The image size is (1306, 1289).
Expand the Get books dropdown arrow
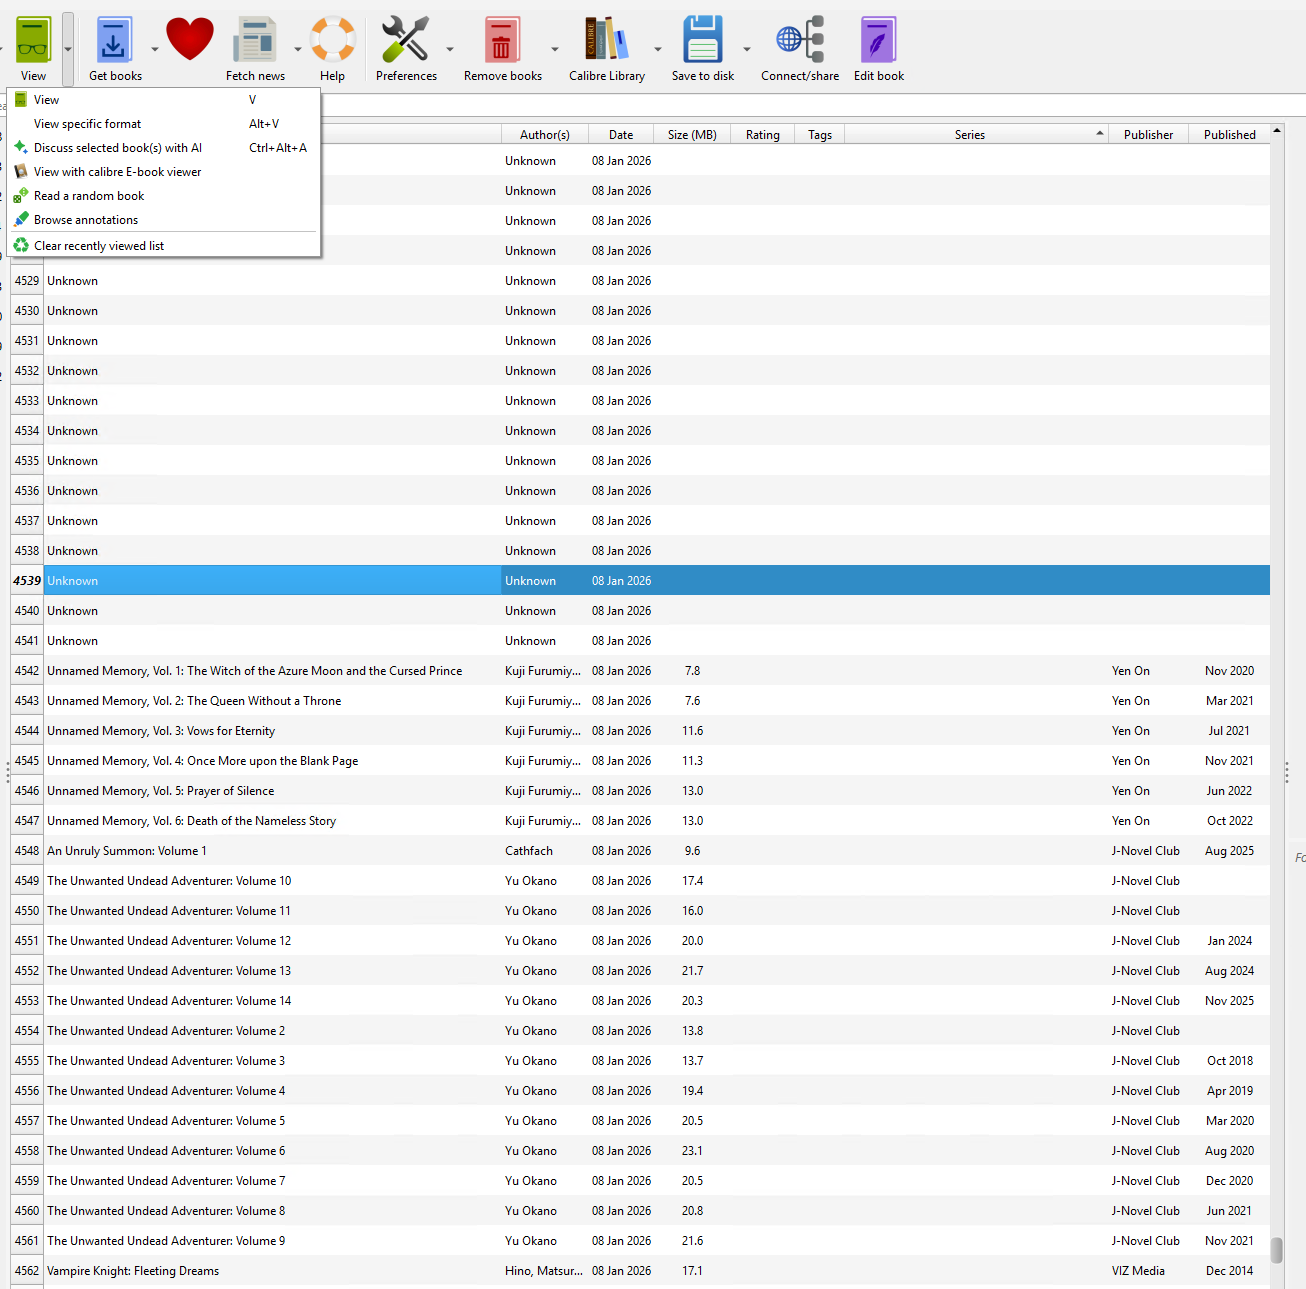click(x=155, y=49)
